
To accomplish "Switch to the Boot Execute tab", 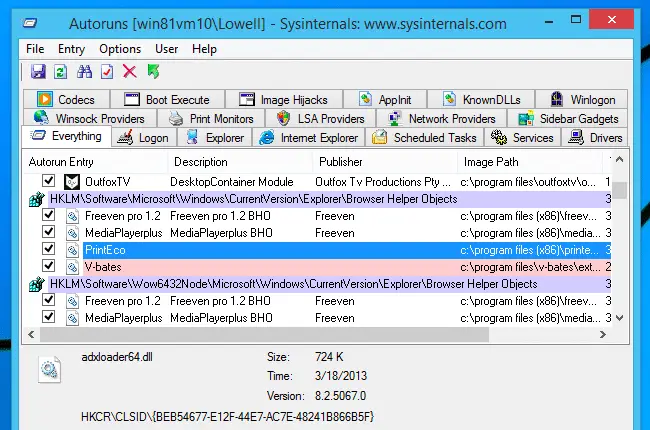I will tap(167, 100).
